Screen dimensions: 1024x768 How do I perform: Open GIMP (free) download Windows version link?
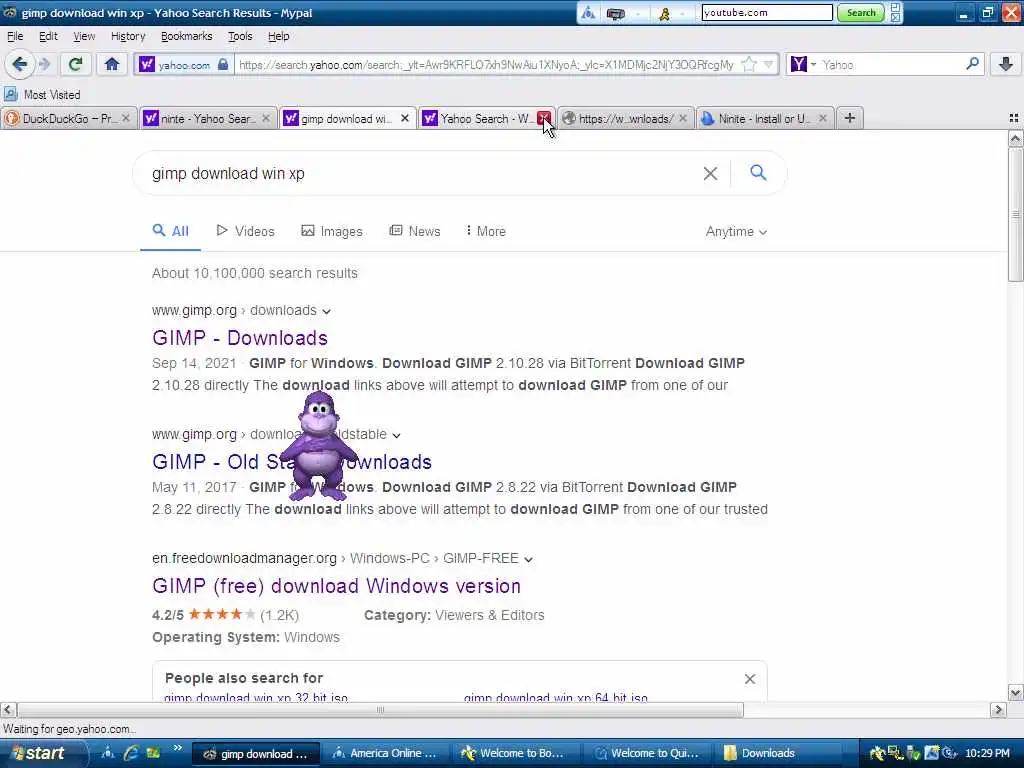pyautogui.click(x=336, y=586)
